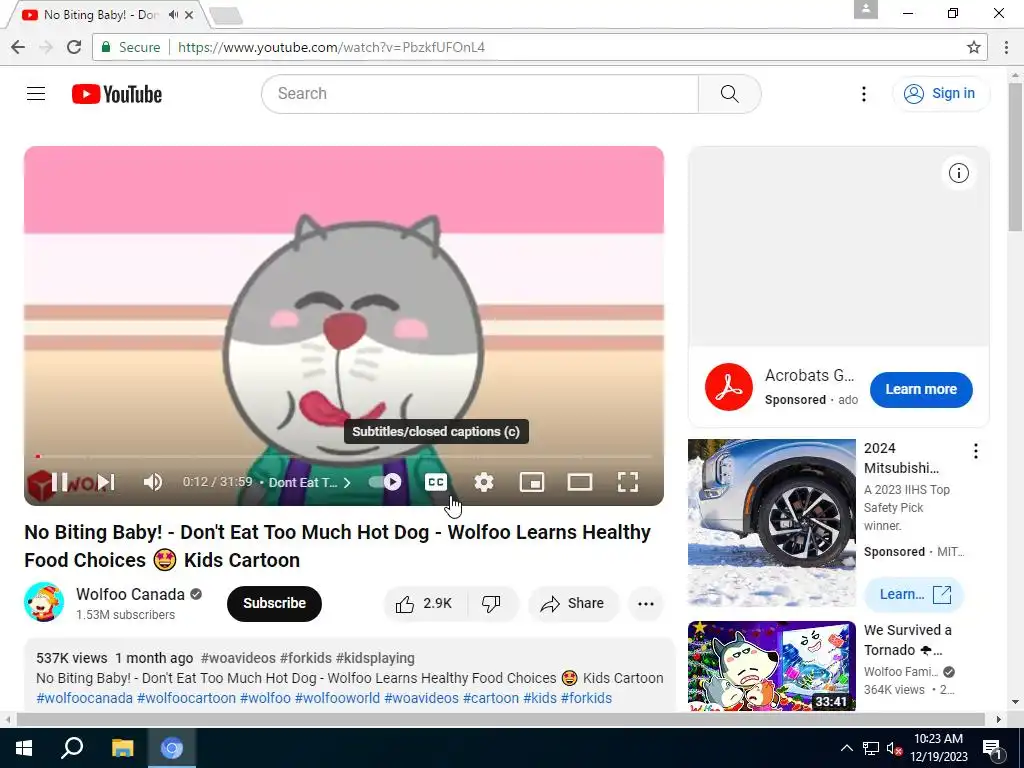The image size is (1024, 768).
Task: Pause the video with pause button
Action: pos(59,482)
